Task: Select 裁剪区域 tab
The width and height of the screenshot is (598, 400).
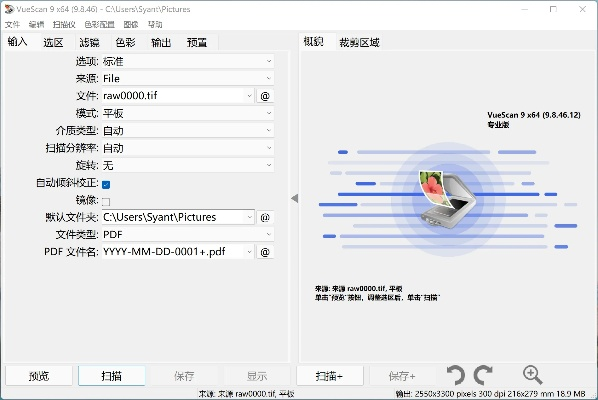Action: [359, 42]
